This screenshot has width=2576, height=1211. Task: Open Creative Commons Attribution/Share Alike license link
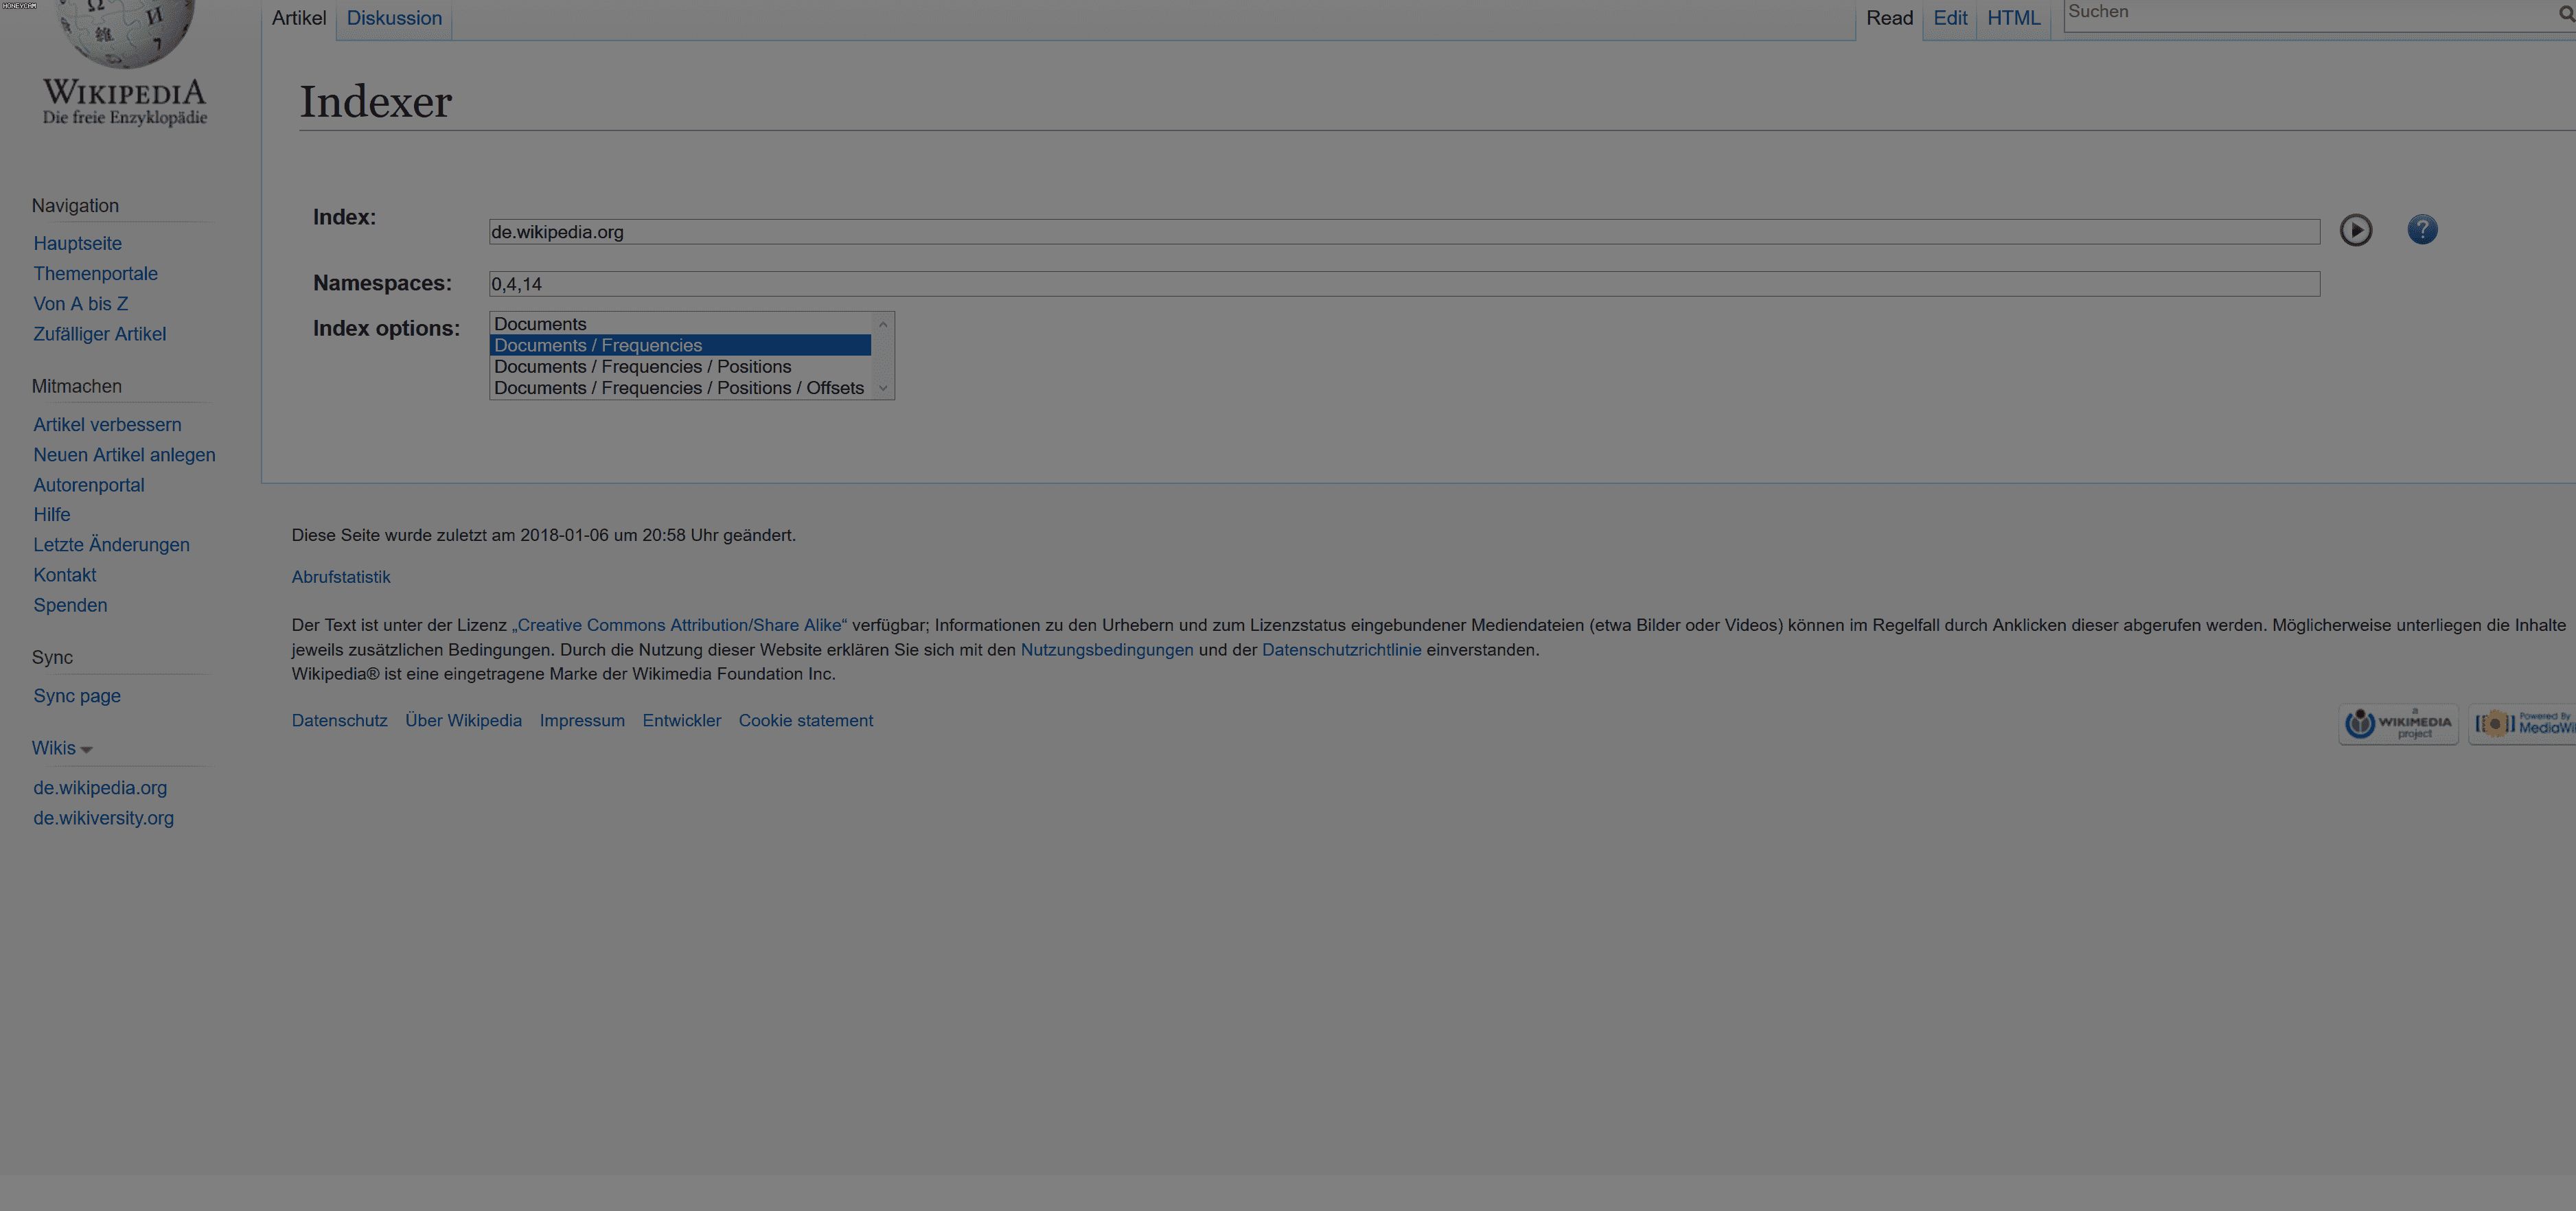tap(680, 625)
